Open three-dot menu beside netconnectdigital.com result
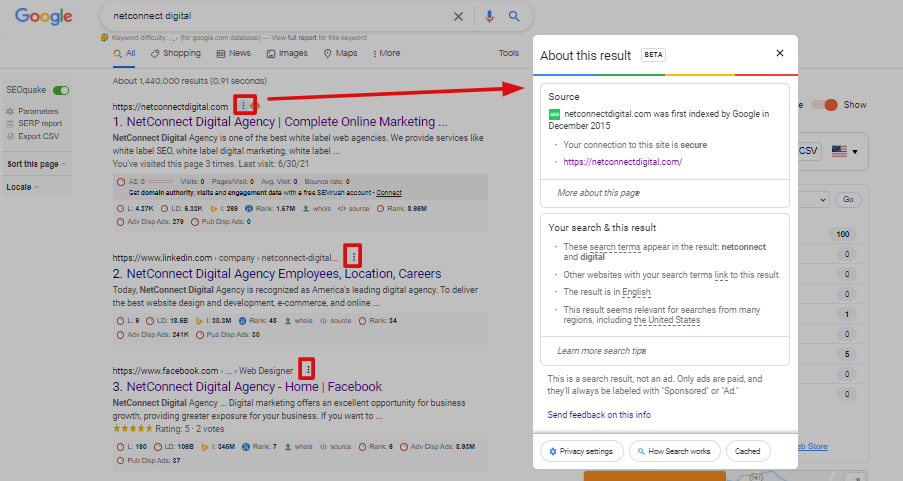The image size is (903, 481). 243,105
